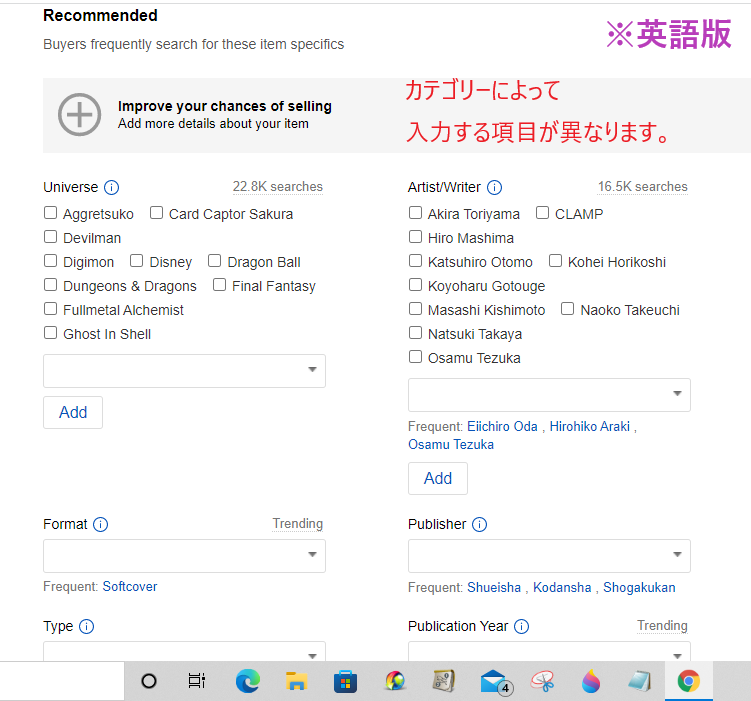Expand the Universe dropdown

point(184,371)
